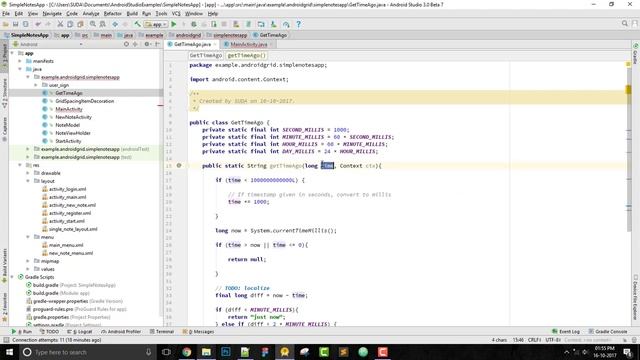Viewport: 640px width, 360px height.
Task: Open Google Chrome from the taskbar
Action: (187, 352)
